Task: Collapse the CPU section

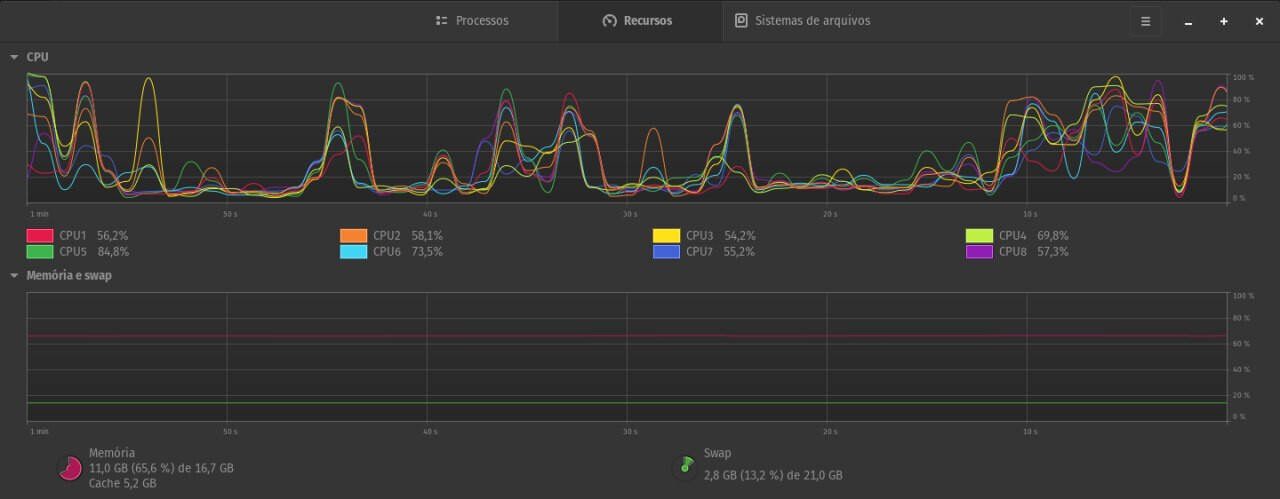Action: (14, 58)
